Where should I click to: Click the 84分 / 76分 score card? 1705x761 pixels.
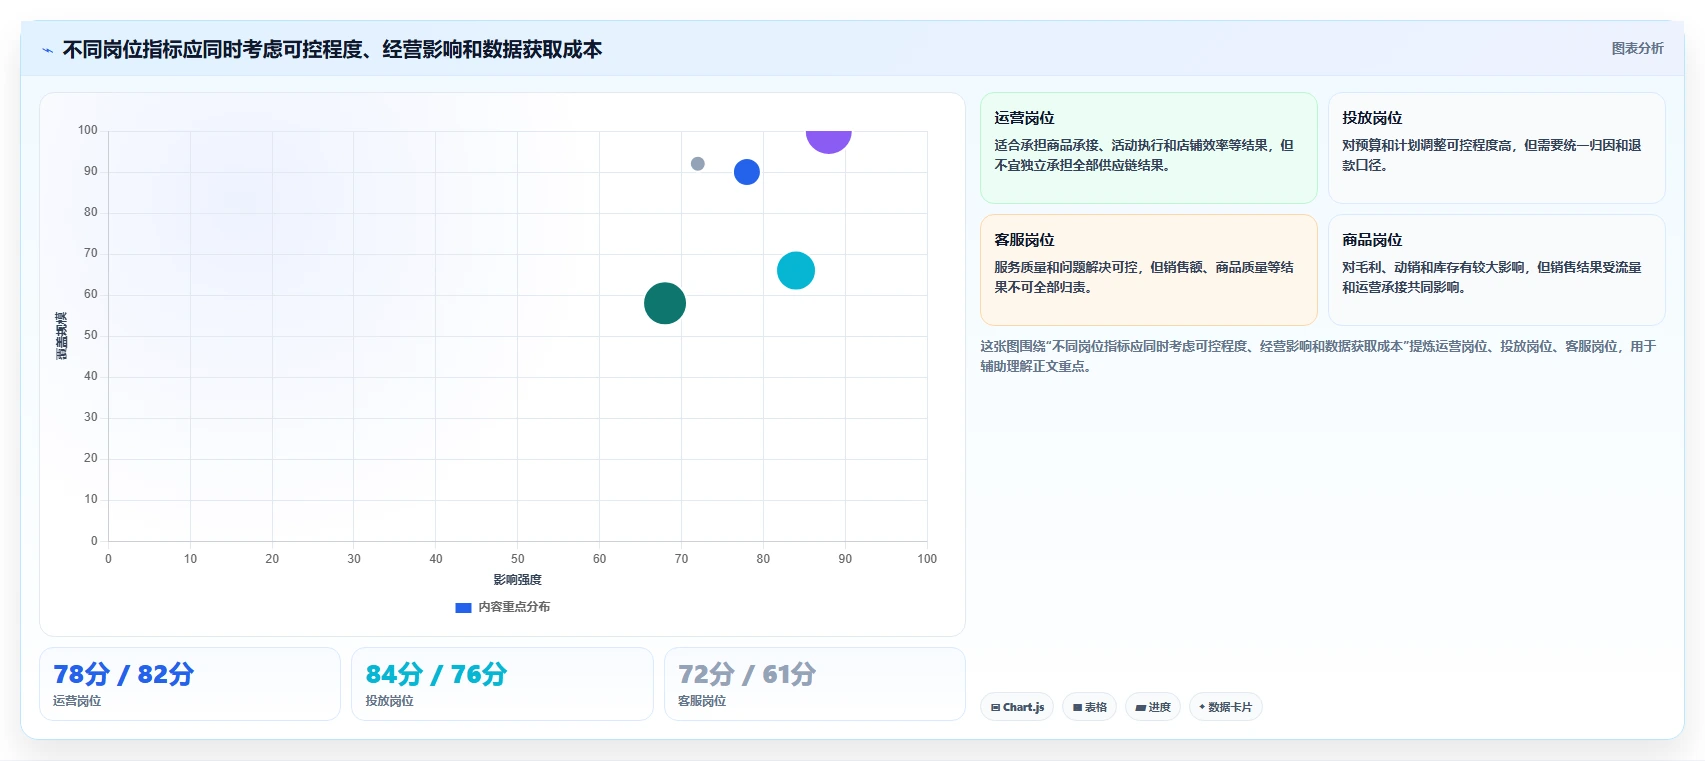point(502,684)
